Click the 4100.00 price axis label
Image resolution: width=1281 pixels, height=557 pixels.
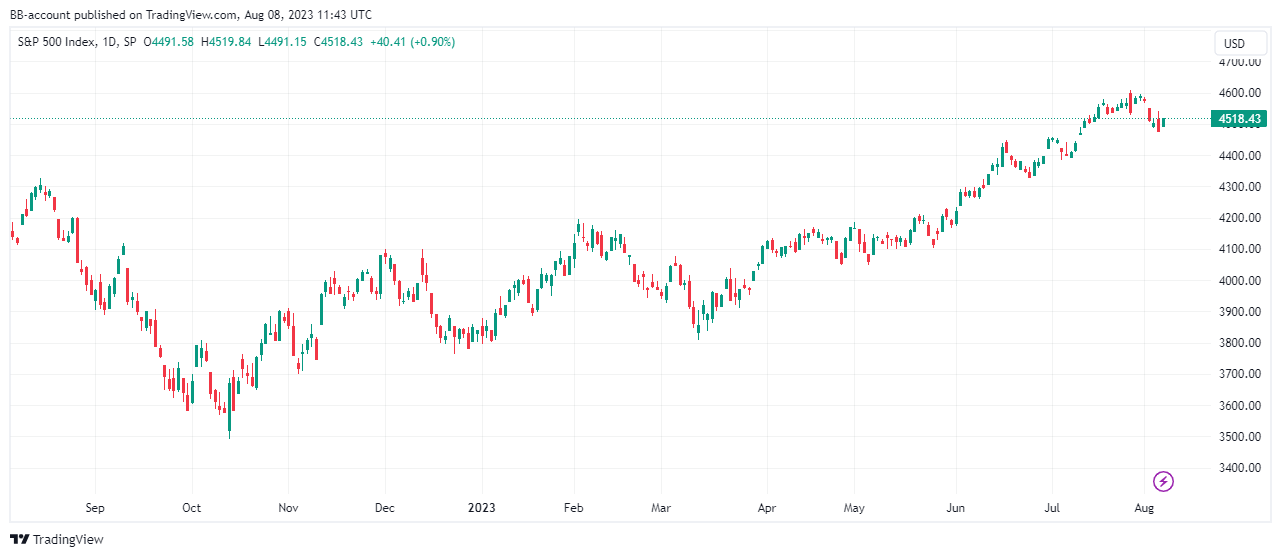(x=1238, y=249)
